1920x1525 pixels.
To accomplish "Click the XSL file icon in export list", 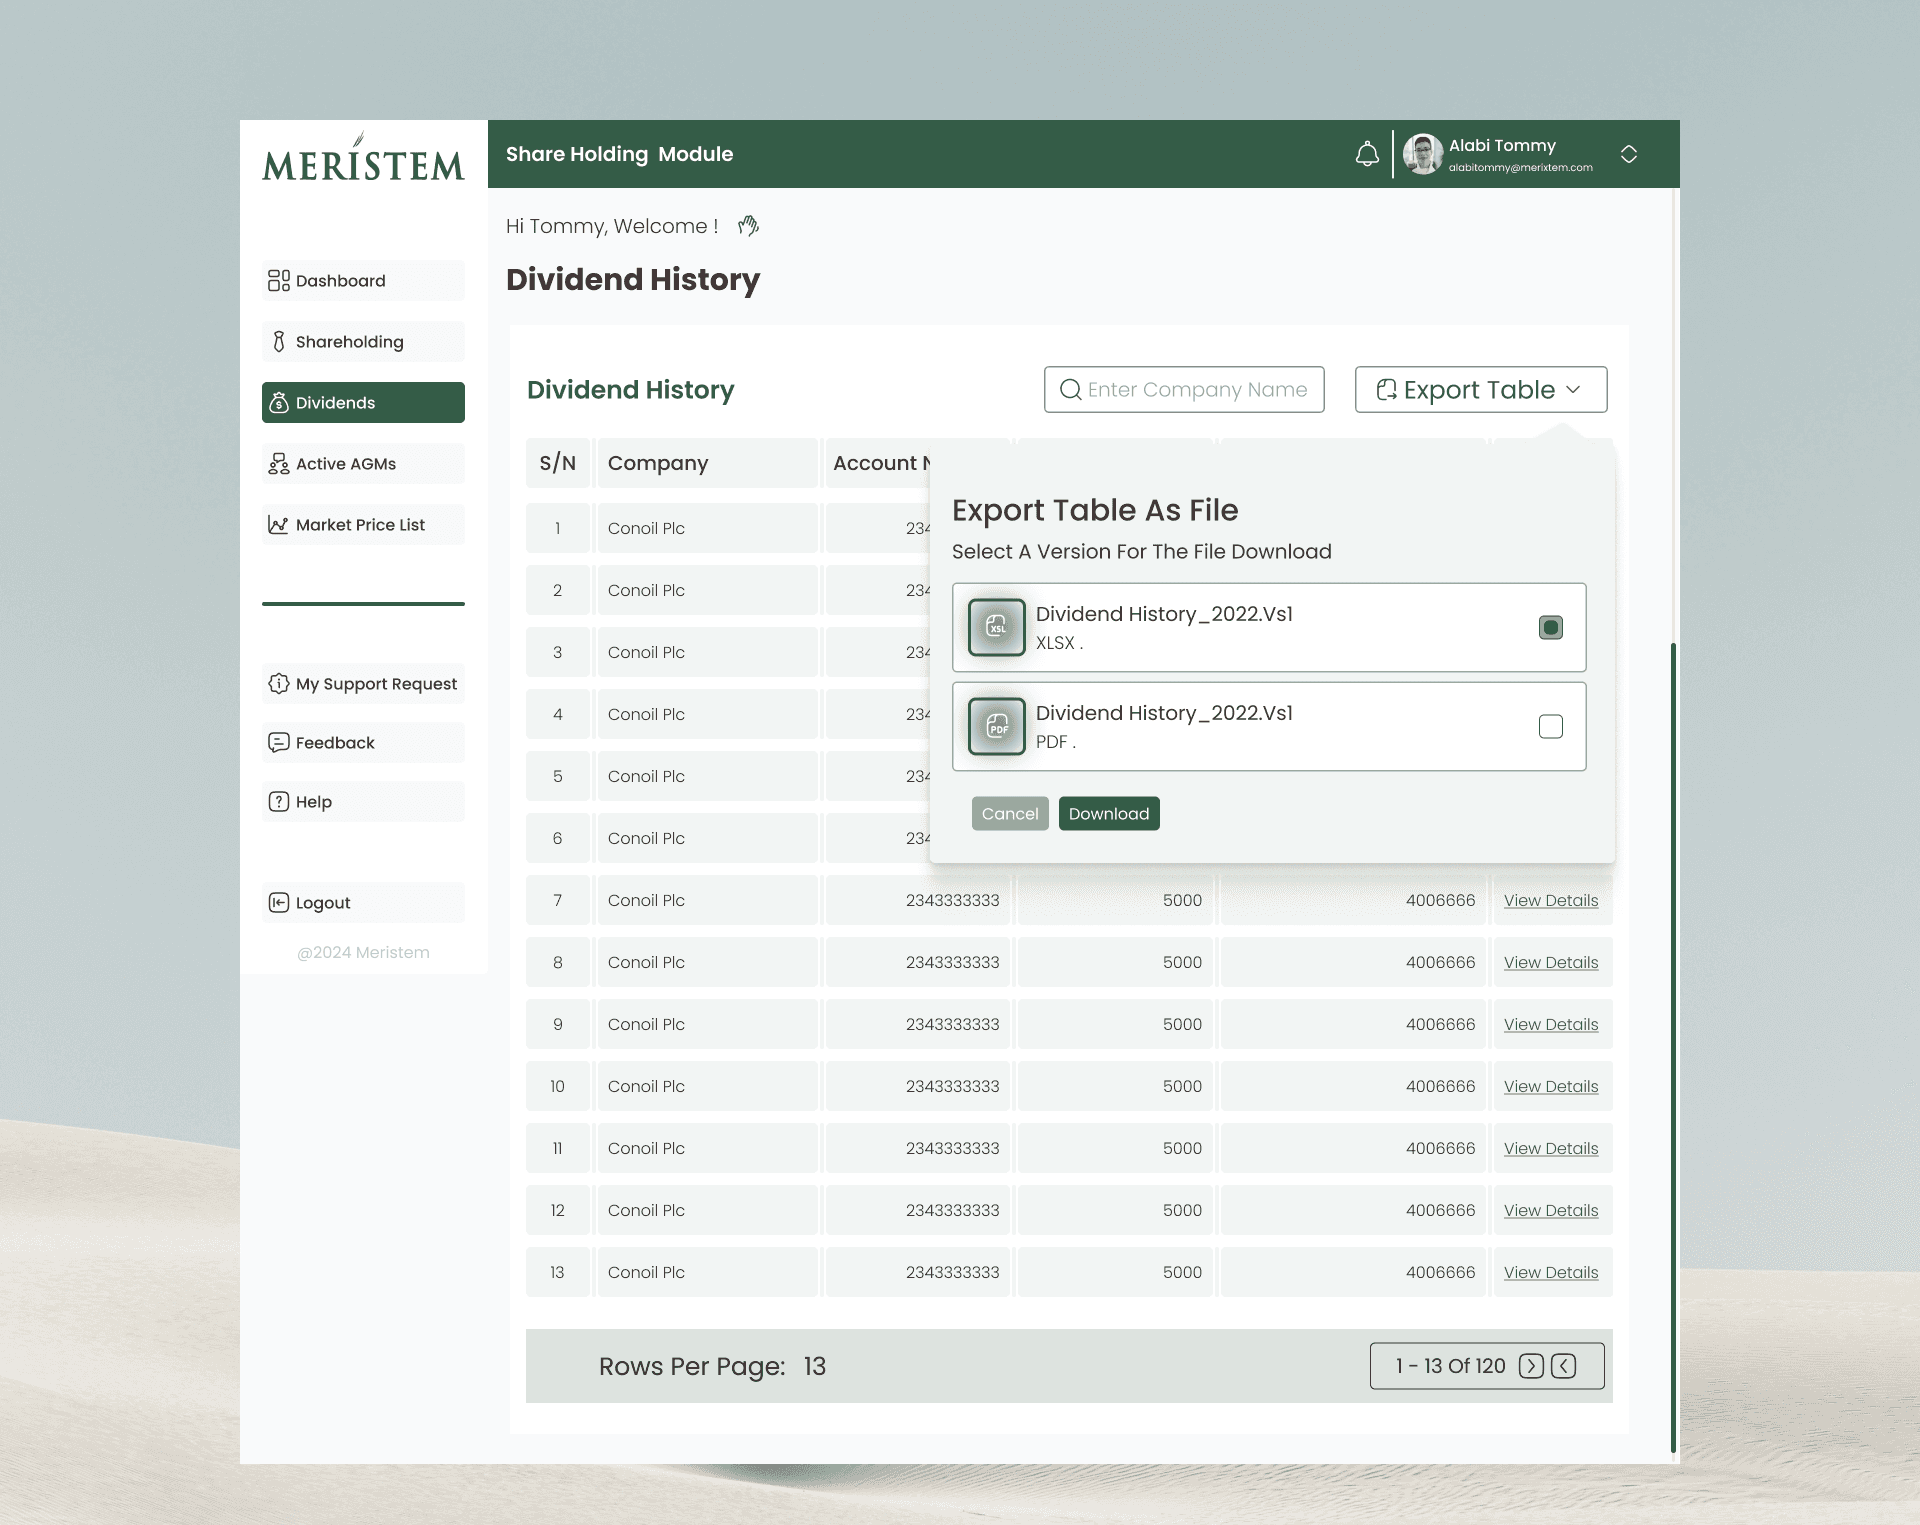I will [x=997, y=627].
